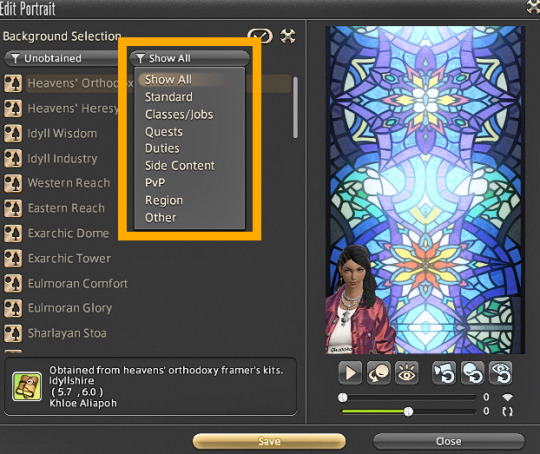Open the Unobtained filter dropdown

[62, 58]
